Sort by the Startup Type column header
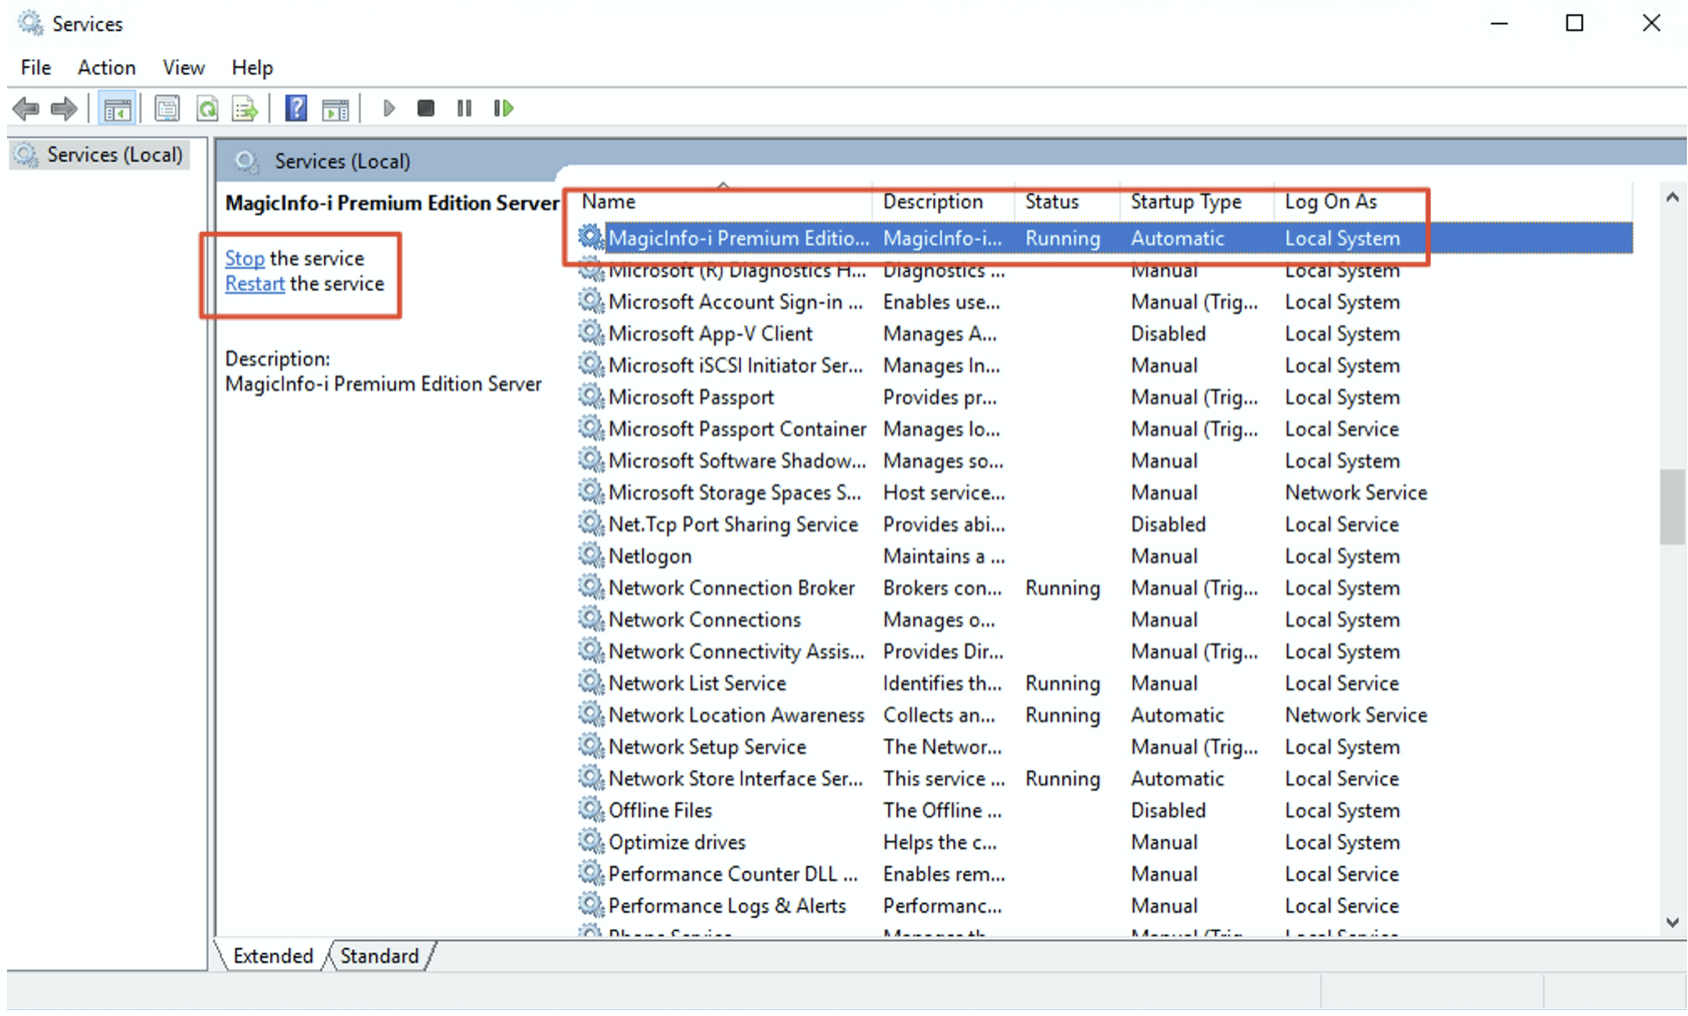 [1198, 201]
